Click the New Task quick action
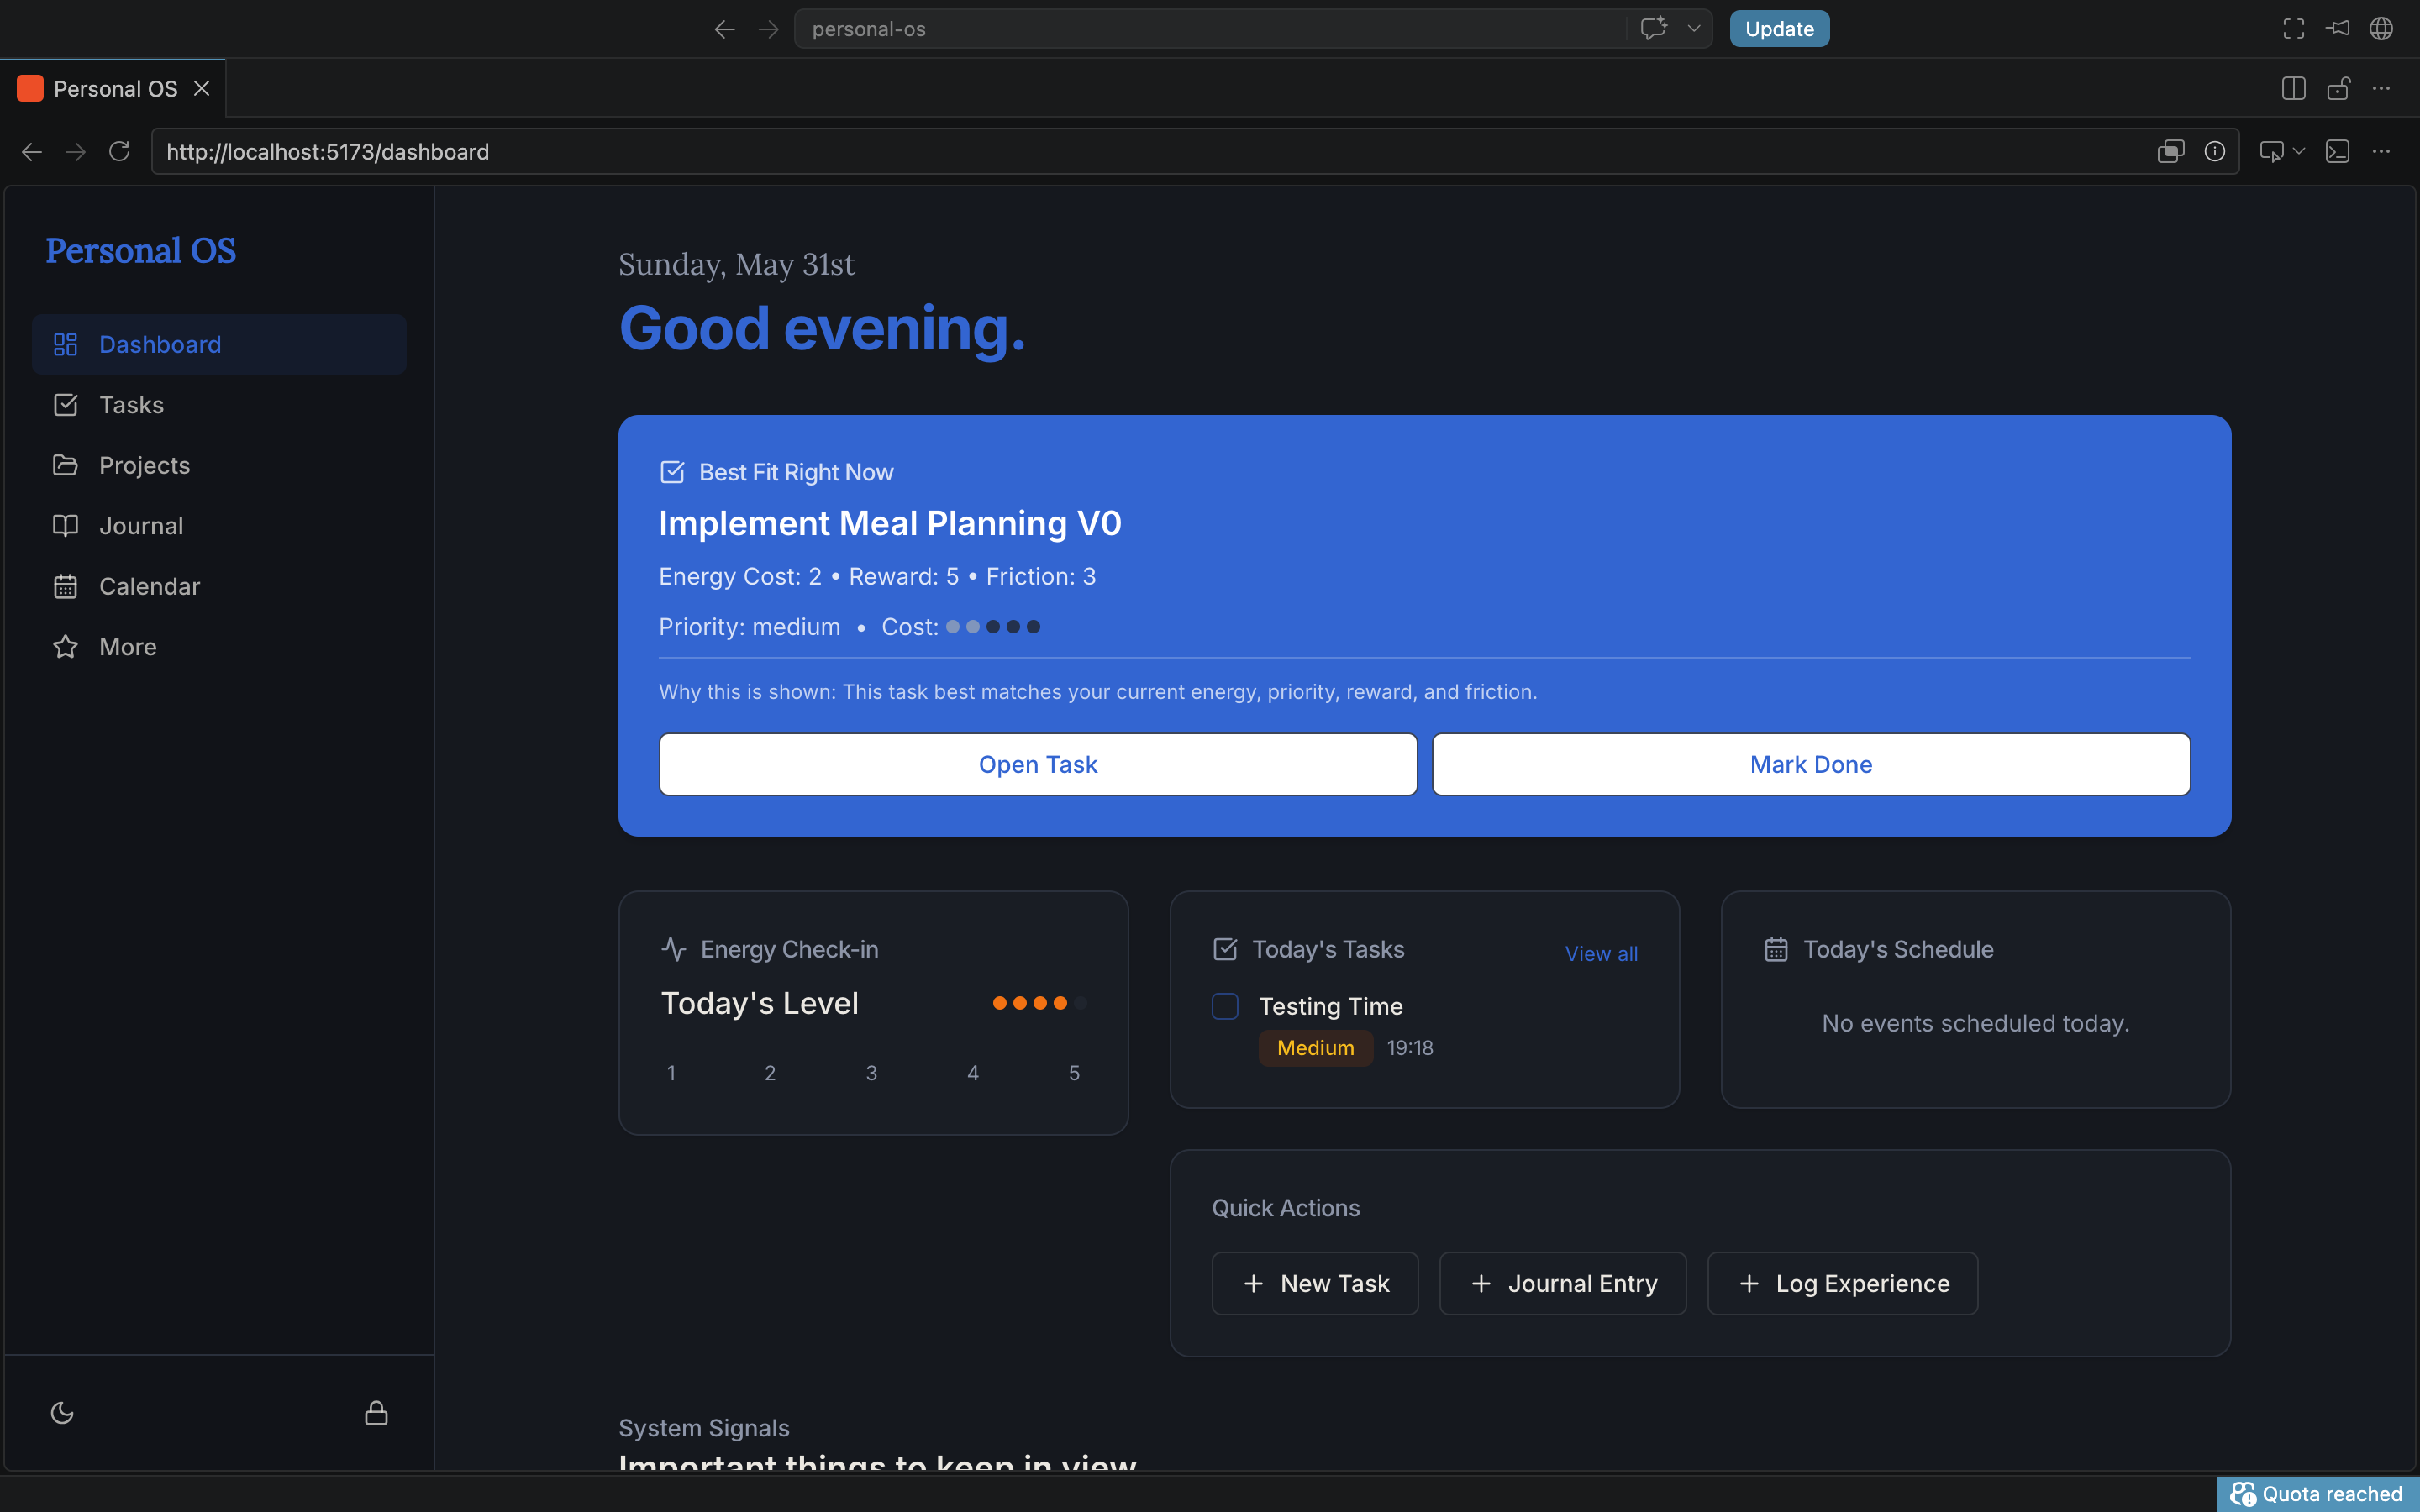The image size is (2420, 1512). click(x=1315, y=1283)
